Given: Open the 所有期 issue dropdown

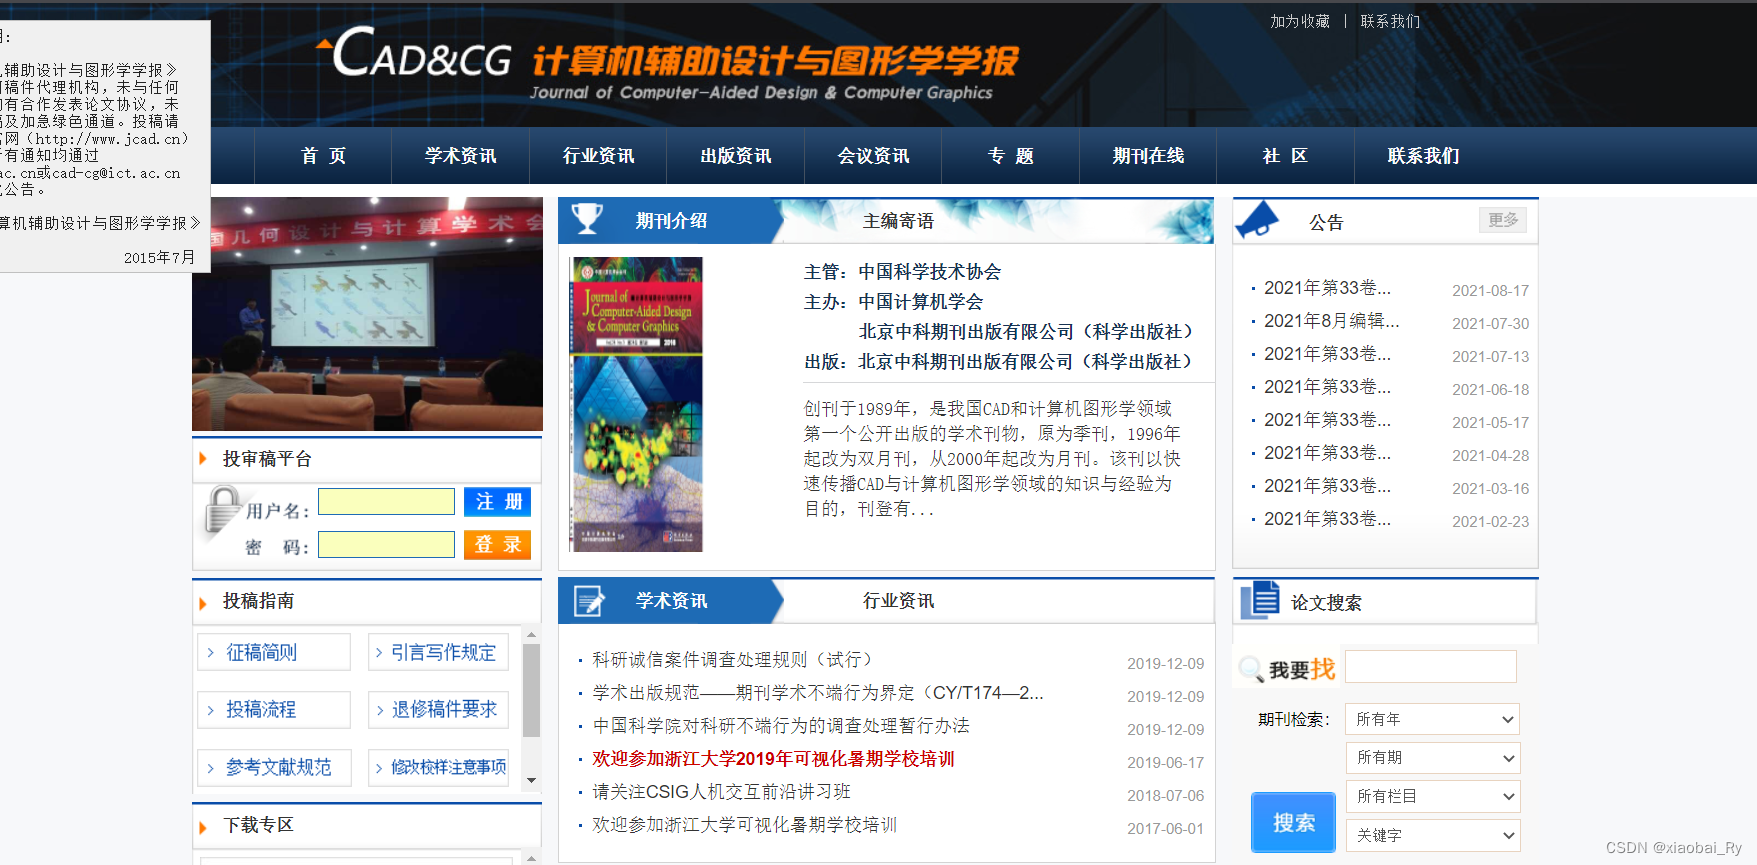Looking at the screenshot, I should tap(1433, 758).
